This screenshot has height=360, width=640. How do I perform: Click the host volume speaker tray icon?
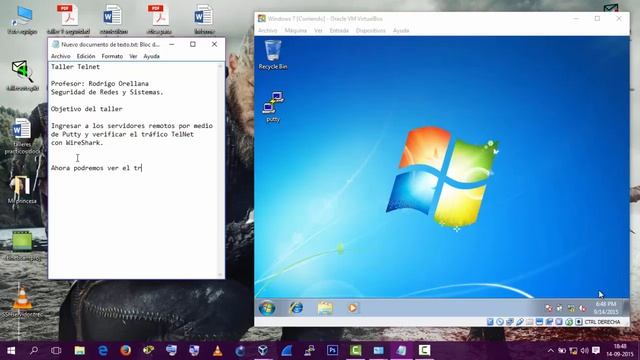(584, 351)
